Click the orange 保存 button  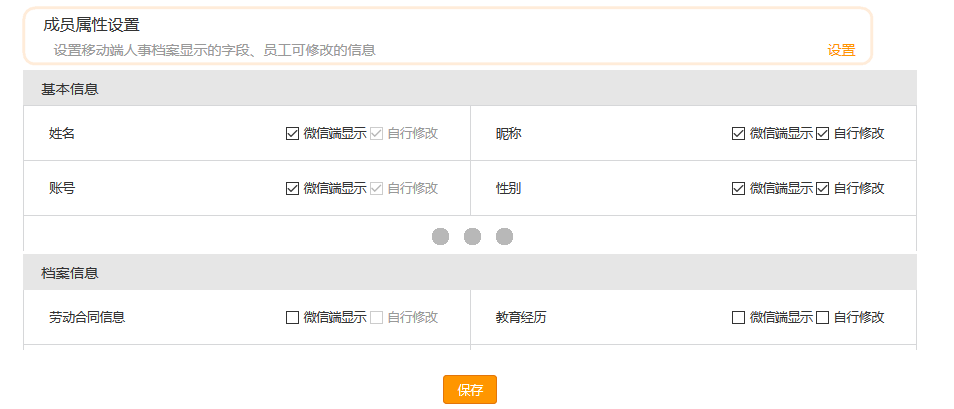pyautogui.click(x=470, y=390)
